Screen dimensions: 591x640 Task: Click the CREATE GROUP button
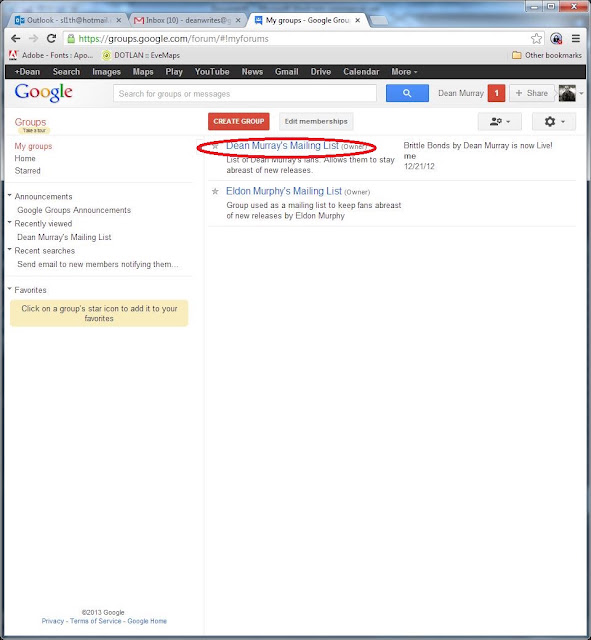(x=239, y=122)
